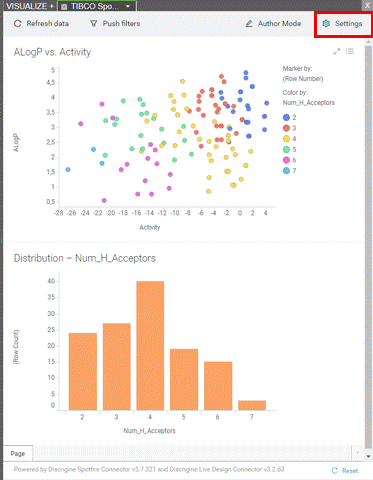Click the Refresh data circular arrow icon
The height and width of the screenshot is (480, 373).
coord(18,23)
